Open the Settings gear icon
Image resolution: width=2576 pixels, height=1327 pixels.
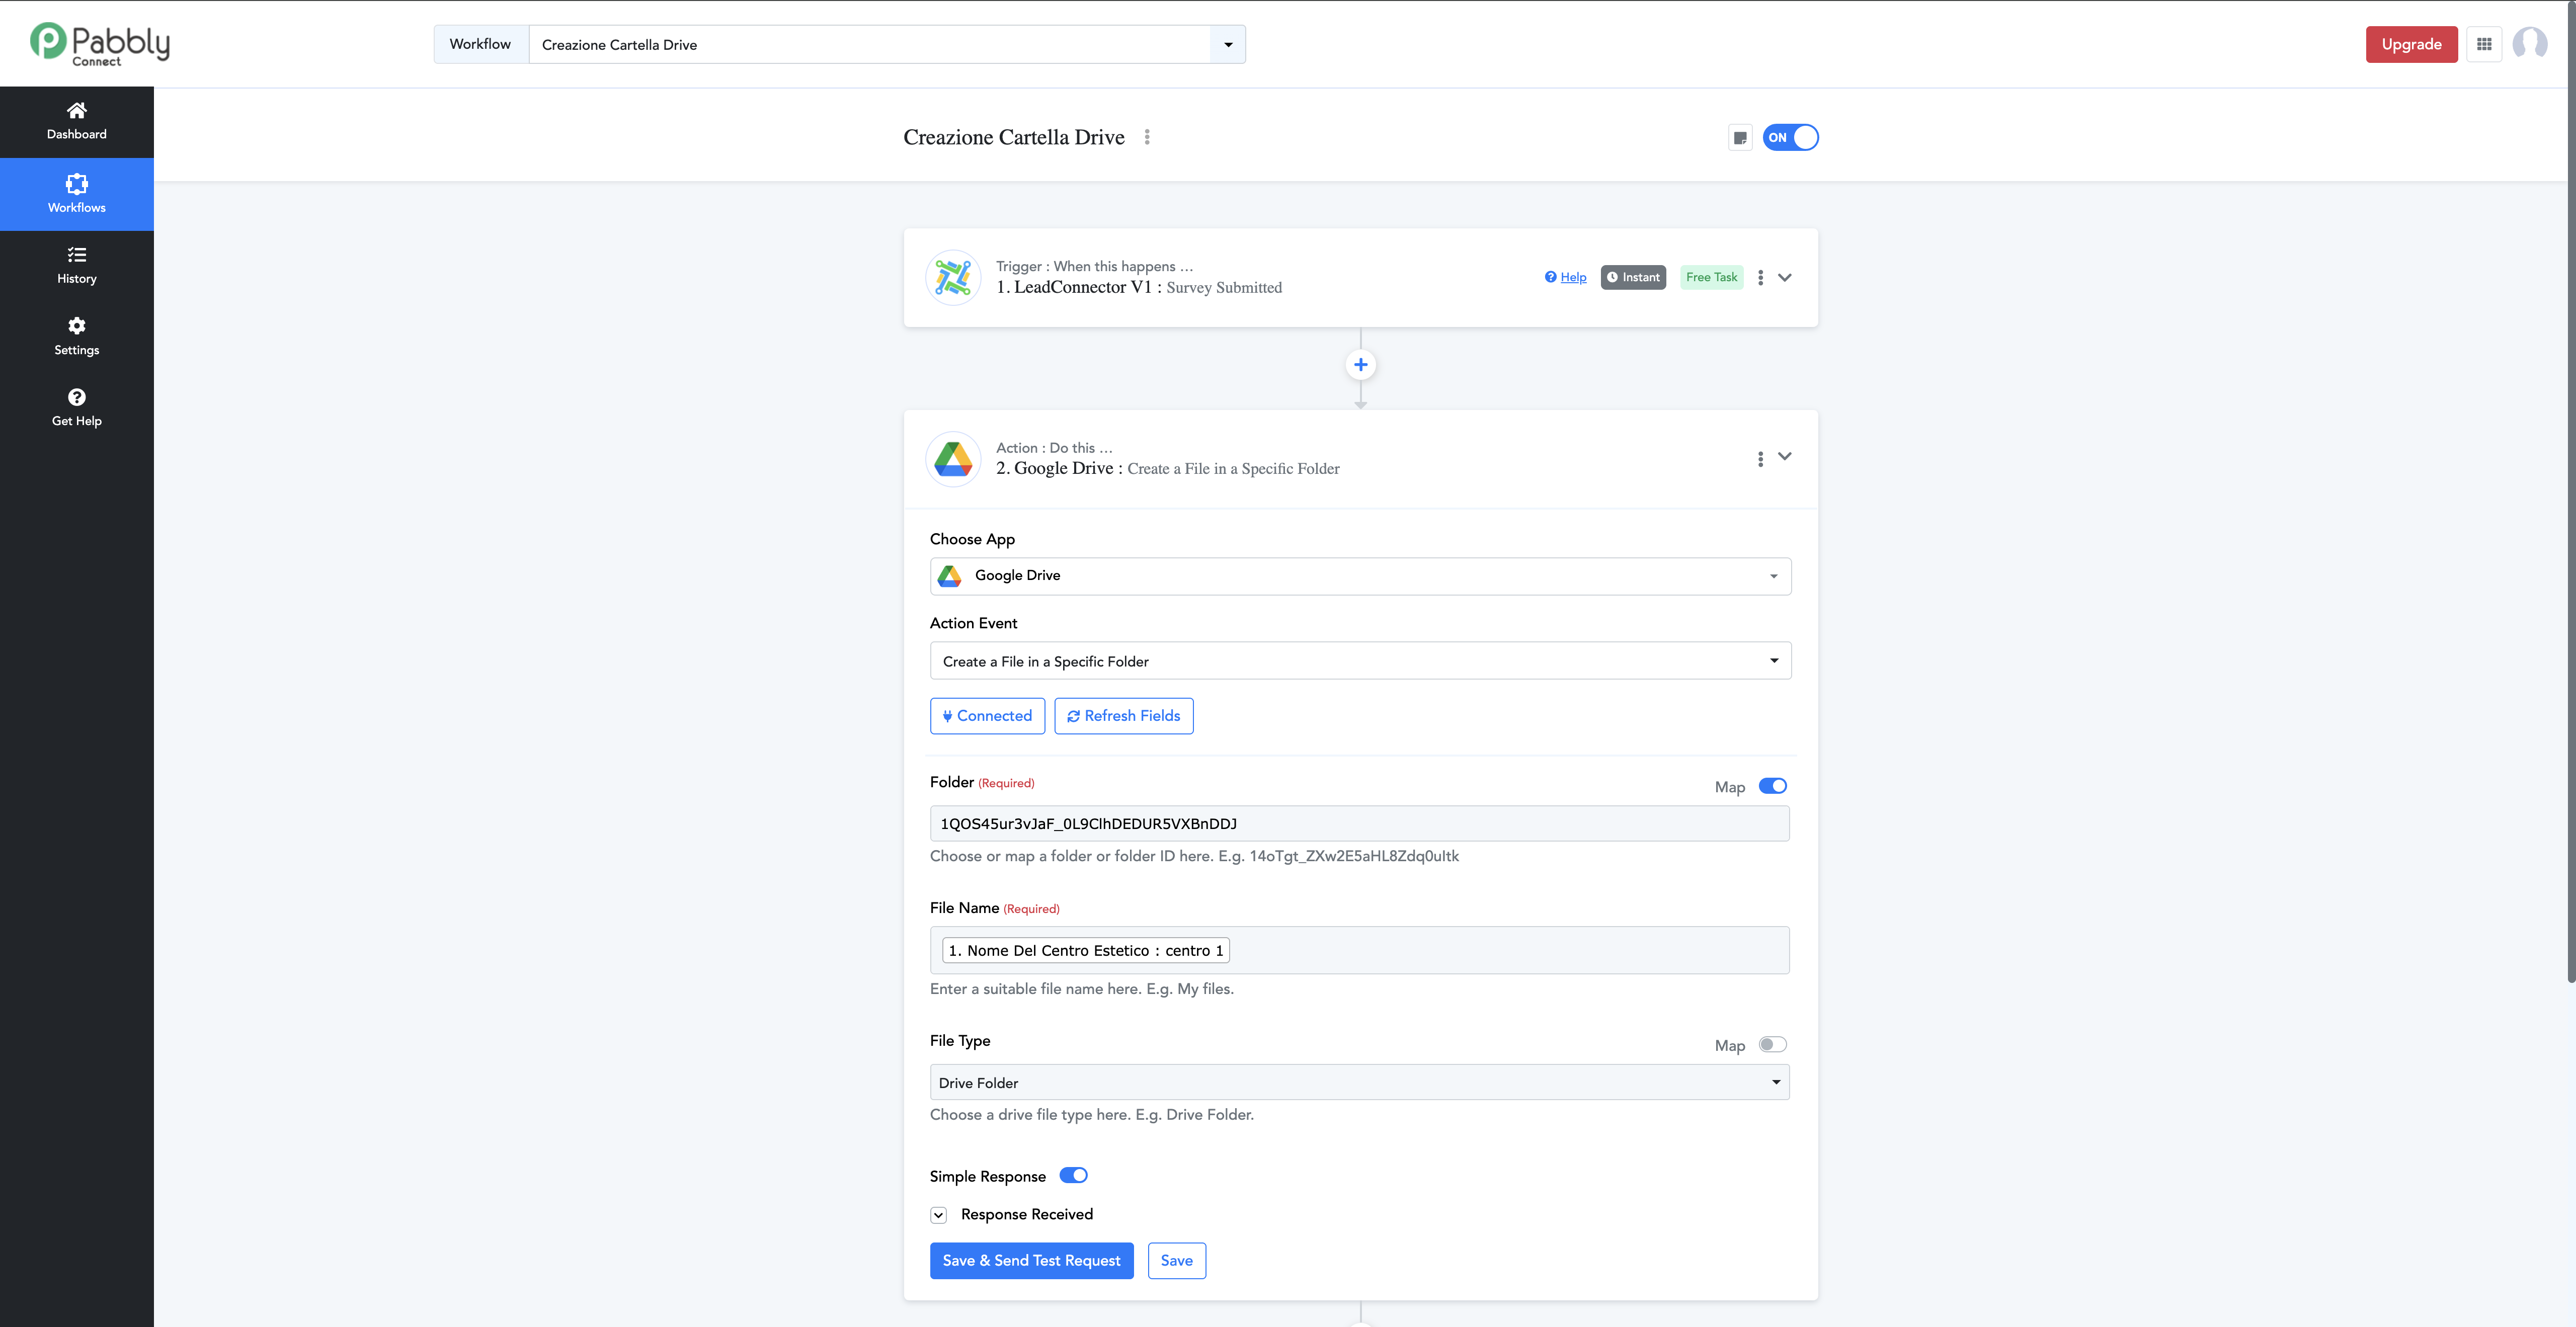click(x=76, y=325)
